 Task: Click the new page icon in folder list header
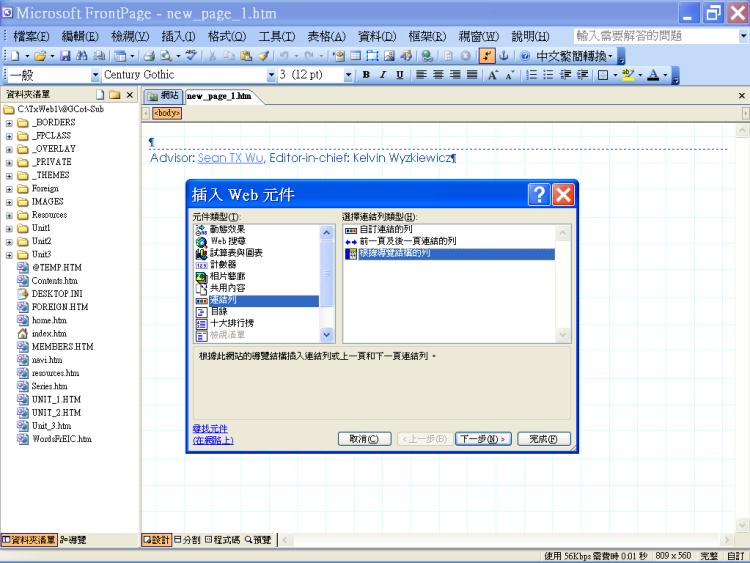point(100,95)
